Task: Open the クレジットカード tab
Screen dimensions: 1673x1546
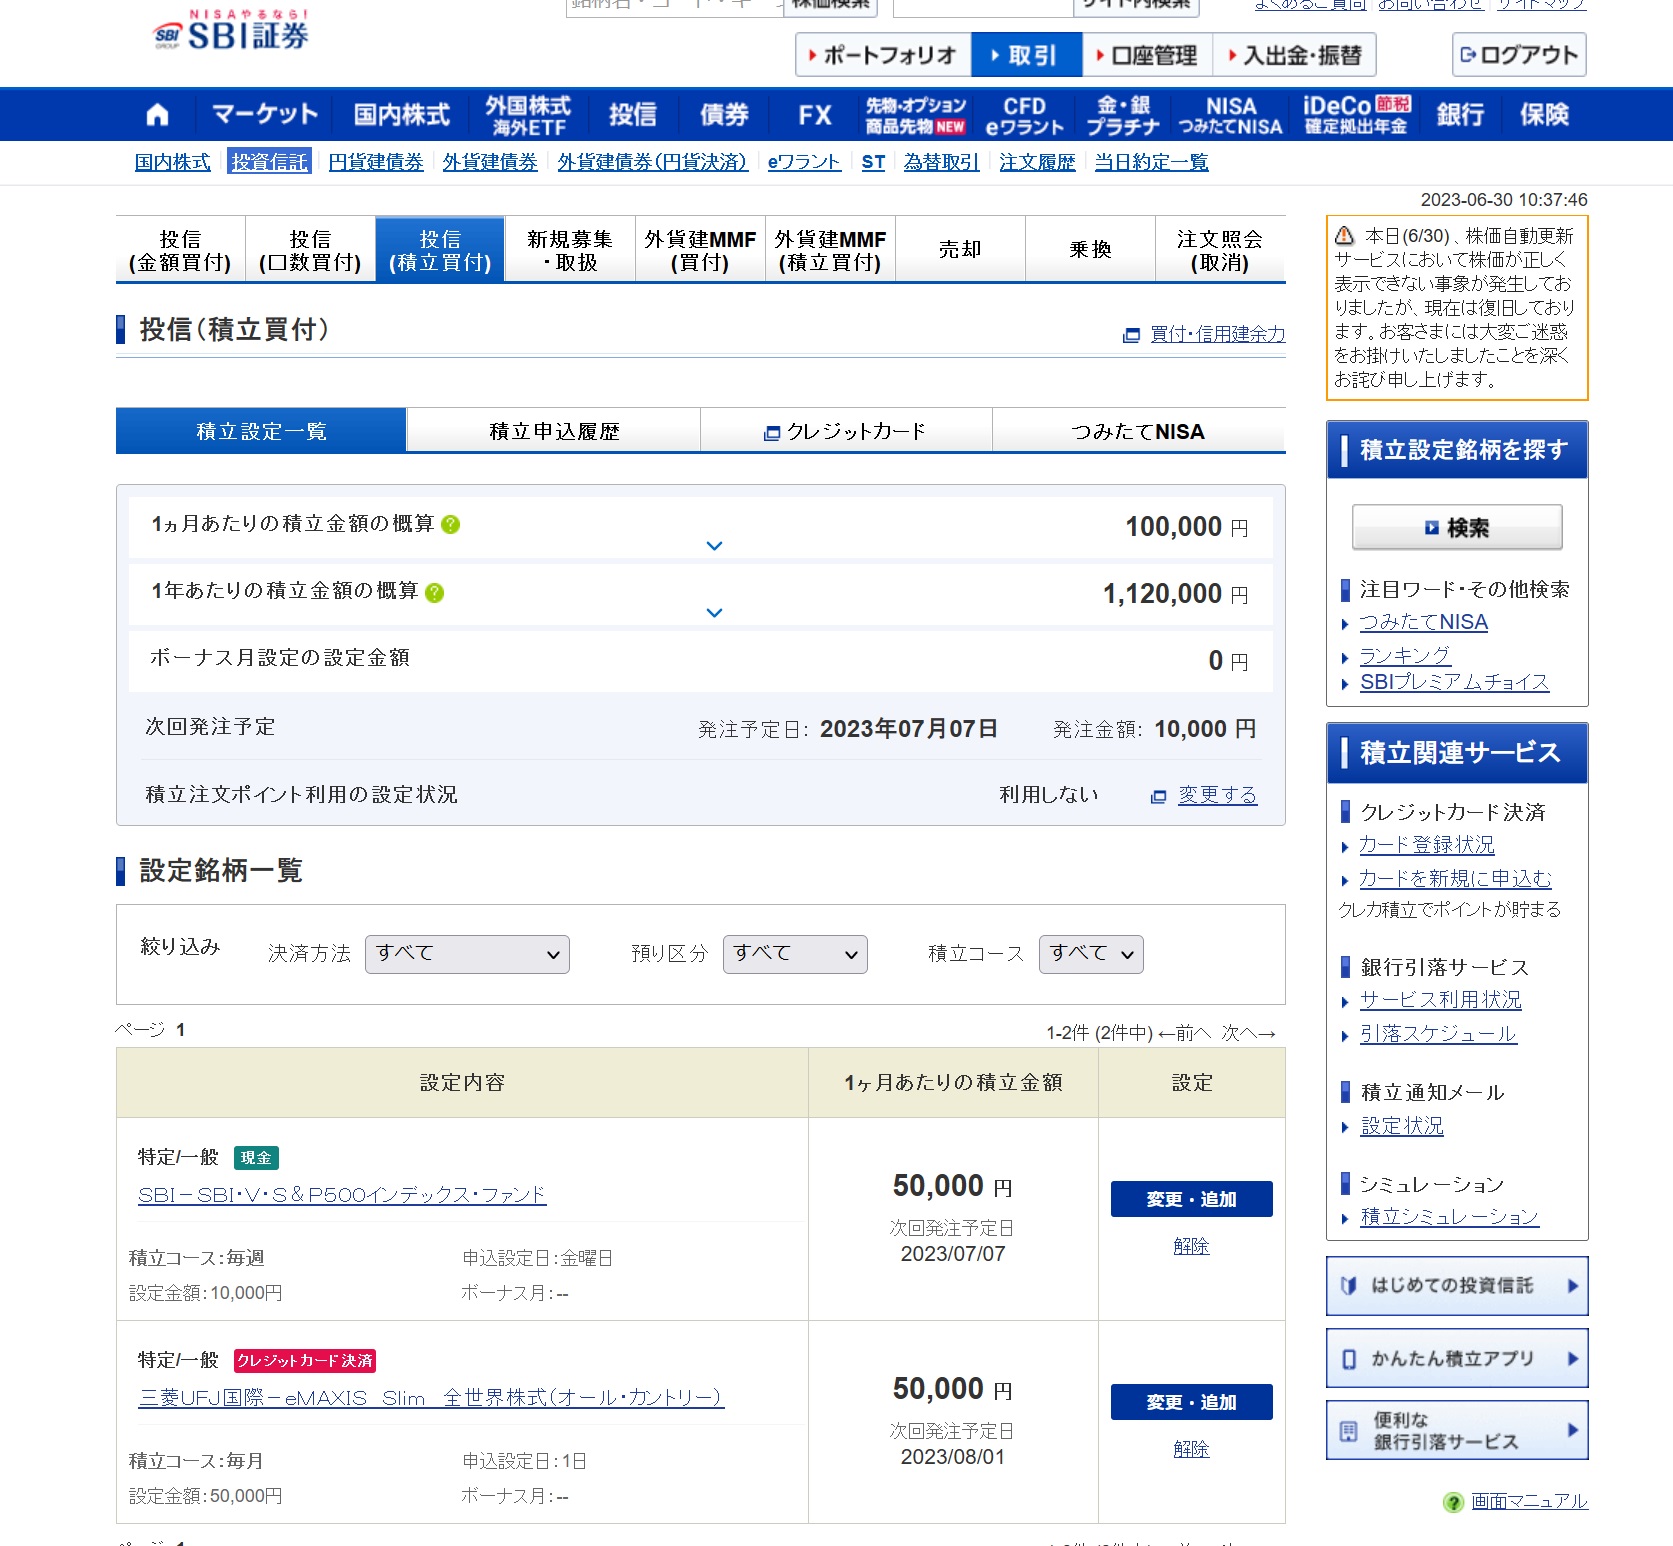Action: click(846, 431)
